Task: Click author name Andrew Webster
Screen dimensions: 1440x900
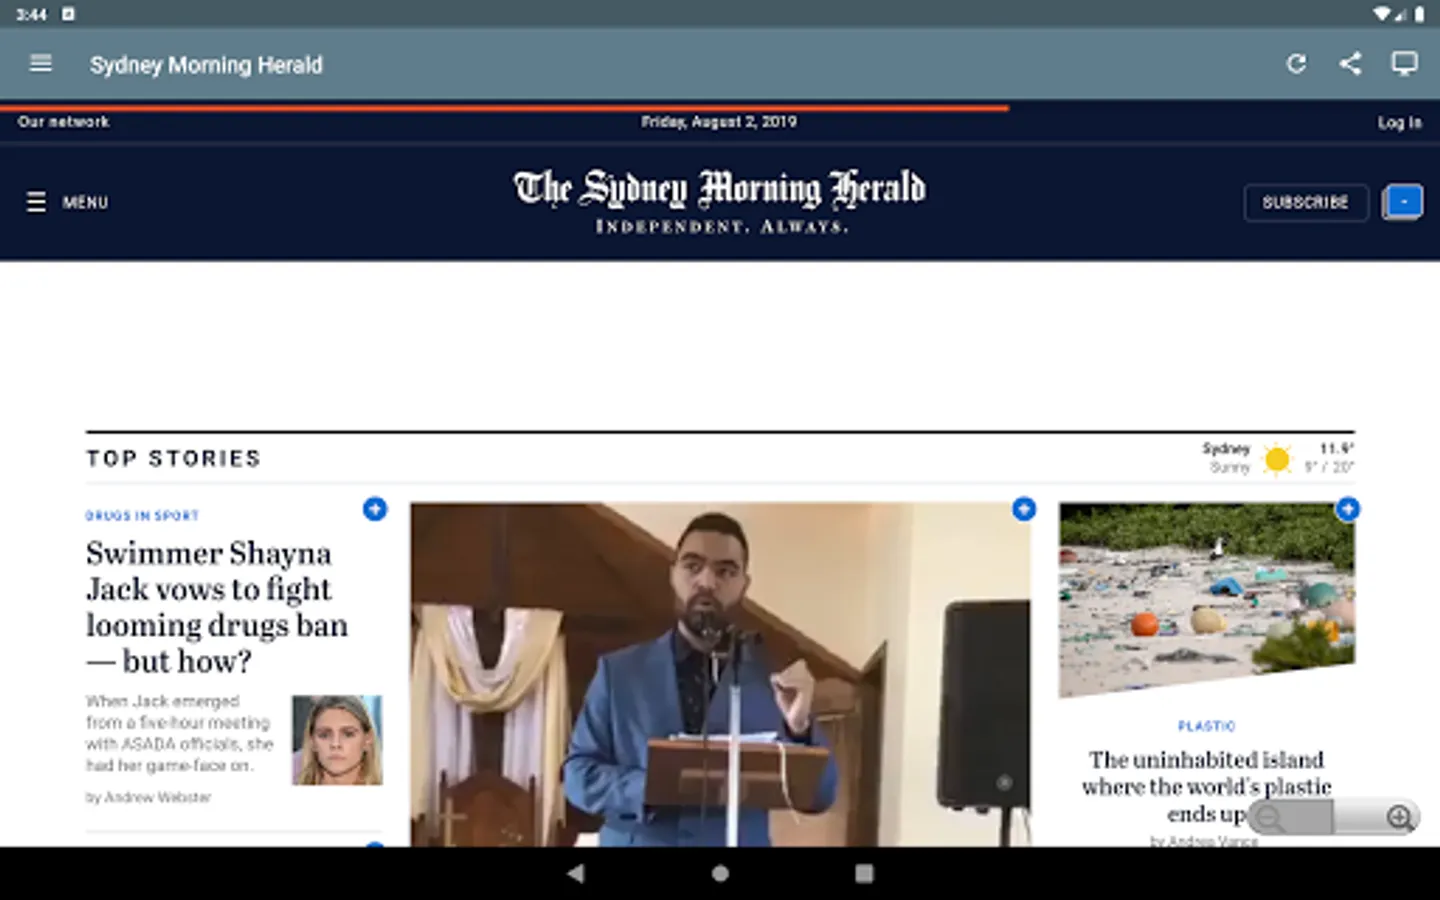Action: (158, 798)
